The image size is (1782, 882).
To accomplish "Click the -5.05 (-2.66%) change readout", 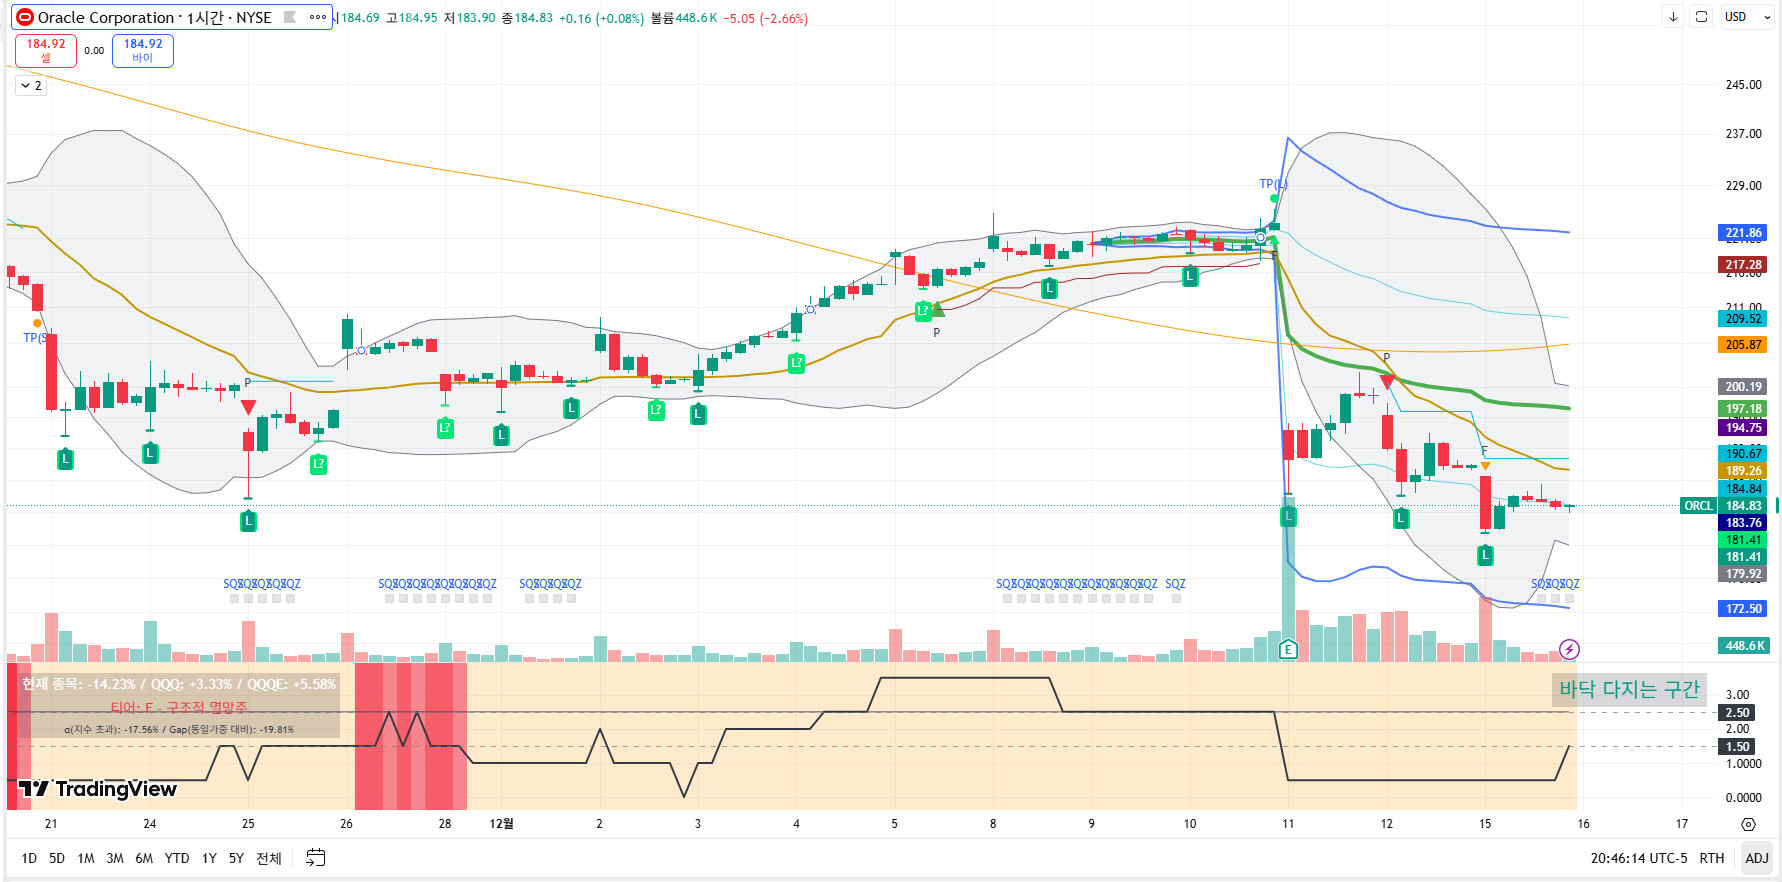I will 765,18.
